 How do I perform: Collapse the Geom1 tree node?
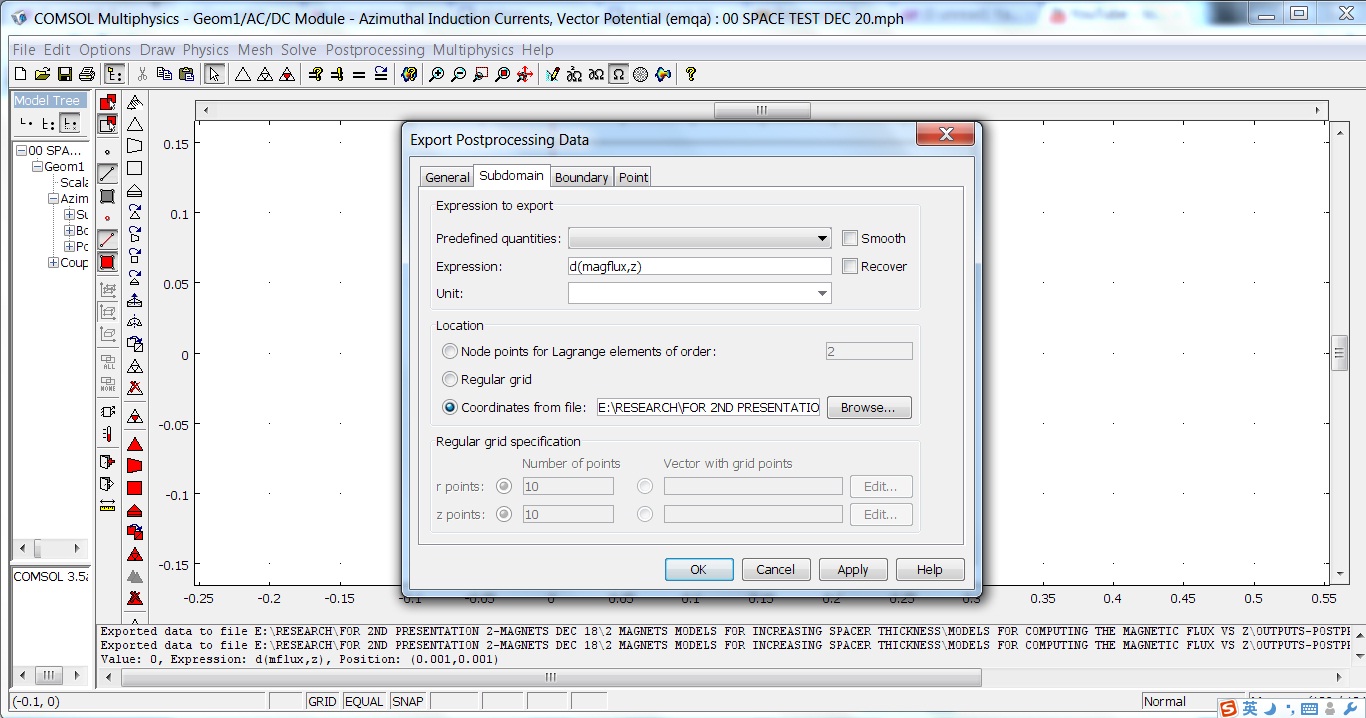point(37,167)
